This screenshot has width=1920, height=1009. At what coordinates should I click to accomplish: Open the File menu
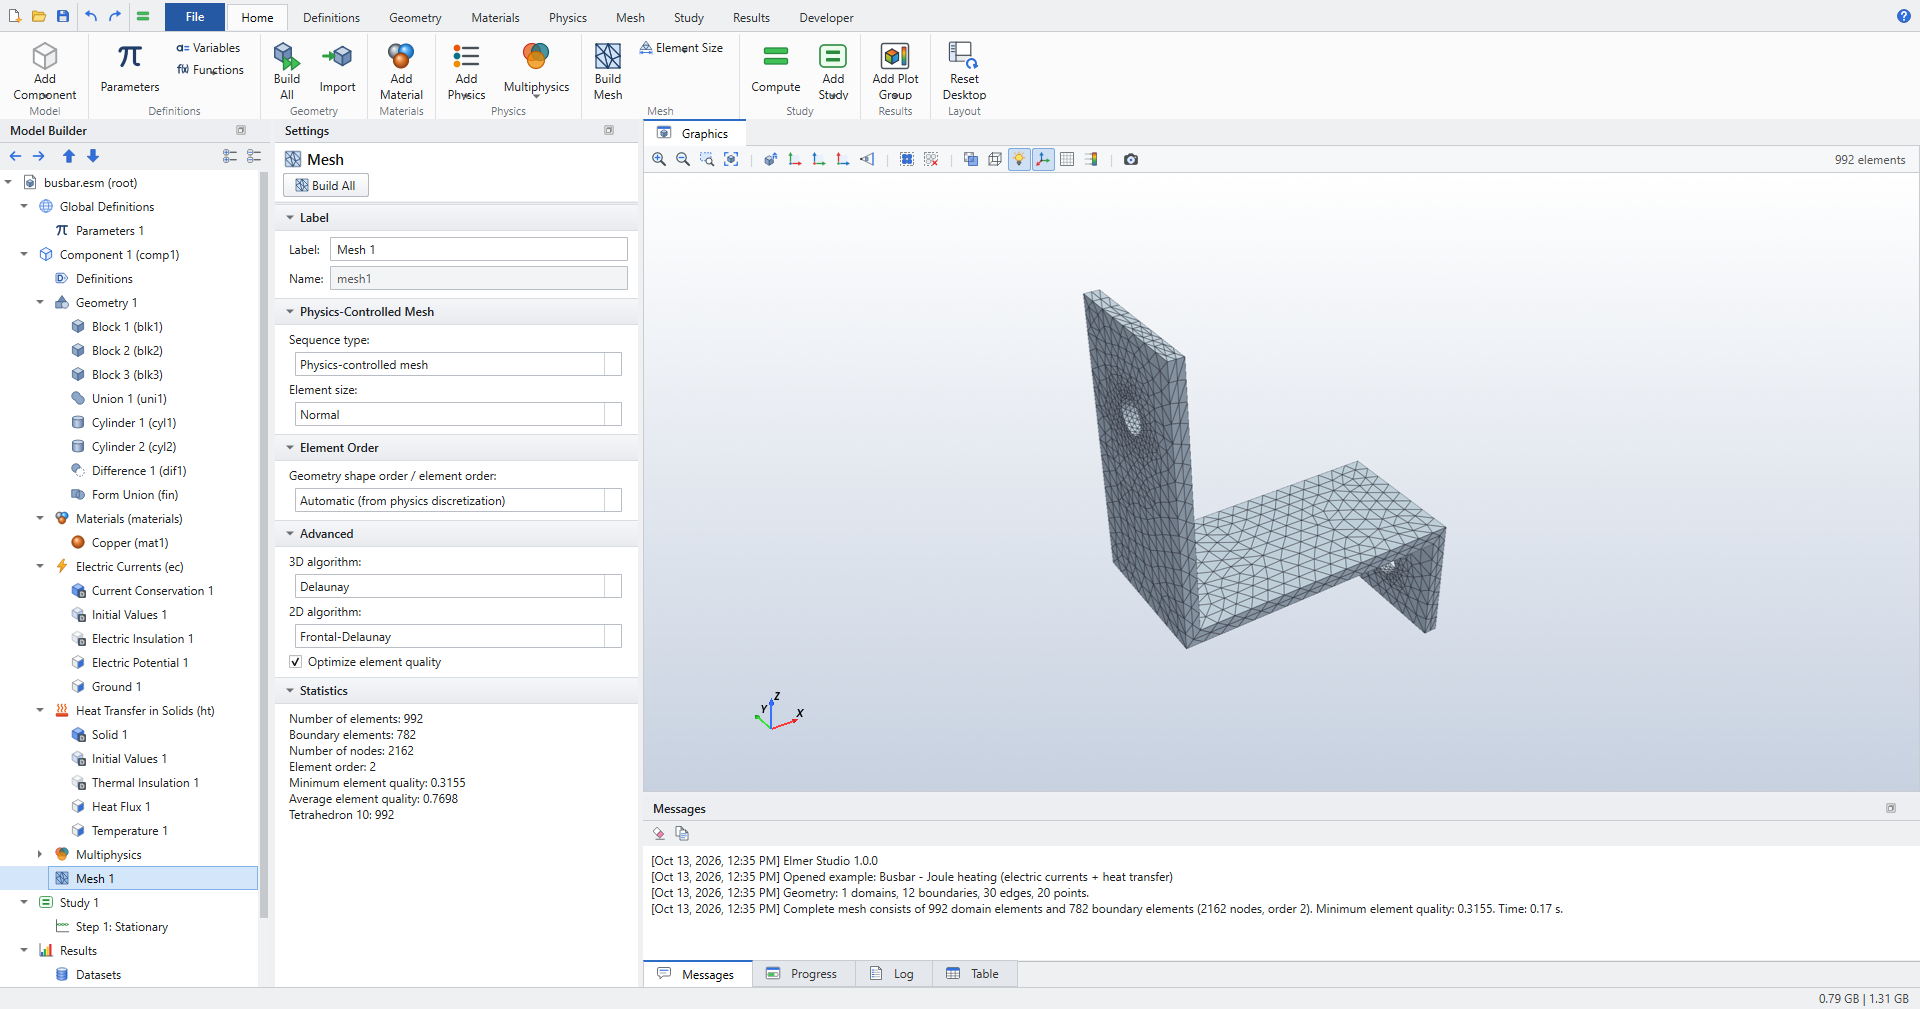tap(195, 17)
